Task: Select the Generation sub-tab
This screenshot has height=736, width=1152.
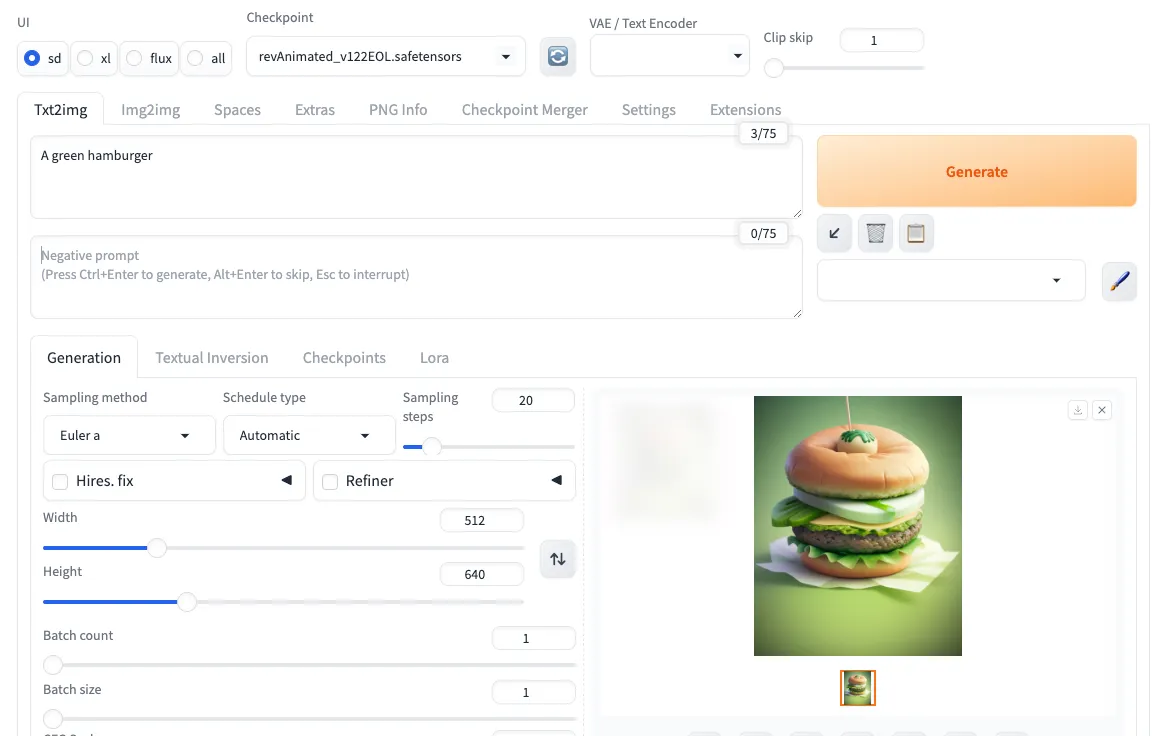Action: (x=84, y=358)
